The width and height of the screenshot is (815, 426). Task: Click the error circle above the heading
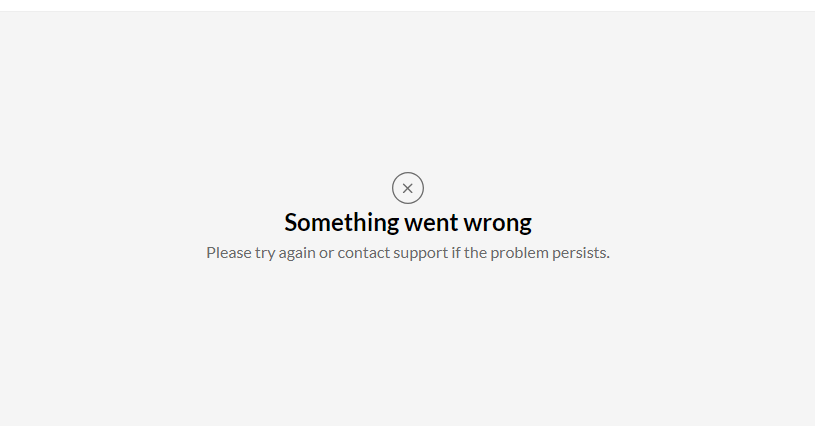pyautogui.click(x=408, y=188)
